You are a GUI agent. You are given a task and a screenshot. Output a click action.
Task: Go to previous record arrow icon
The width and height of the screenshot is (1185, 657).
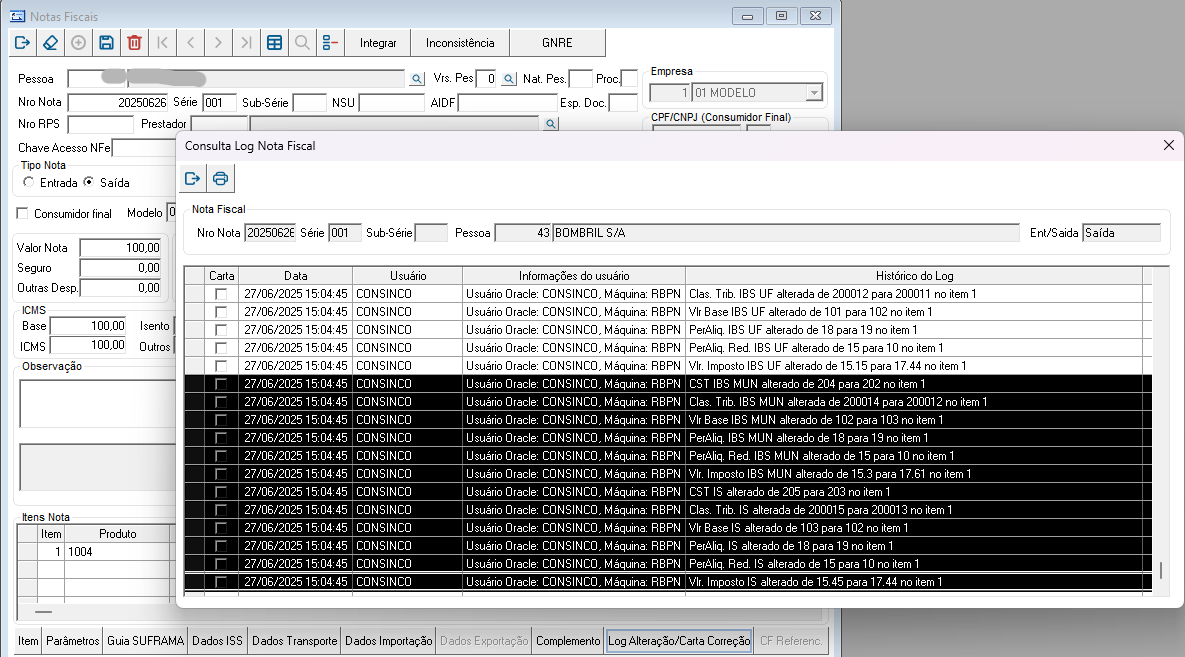[x=190, y=43]
